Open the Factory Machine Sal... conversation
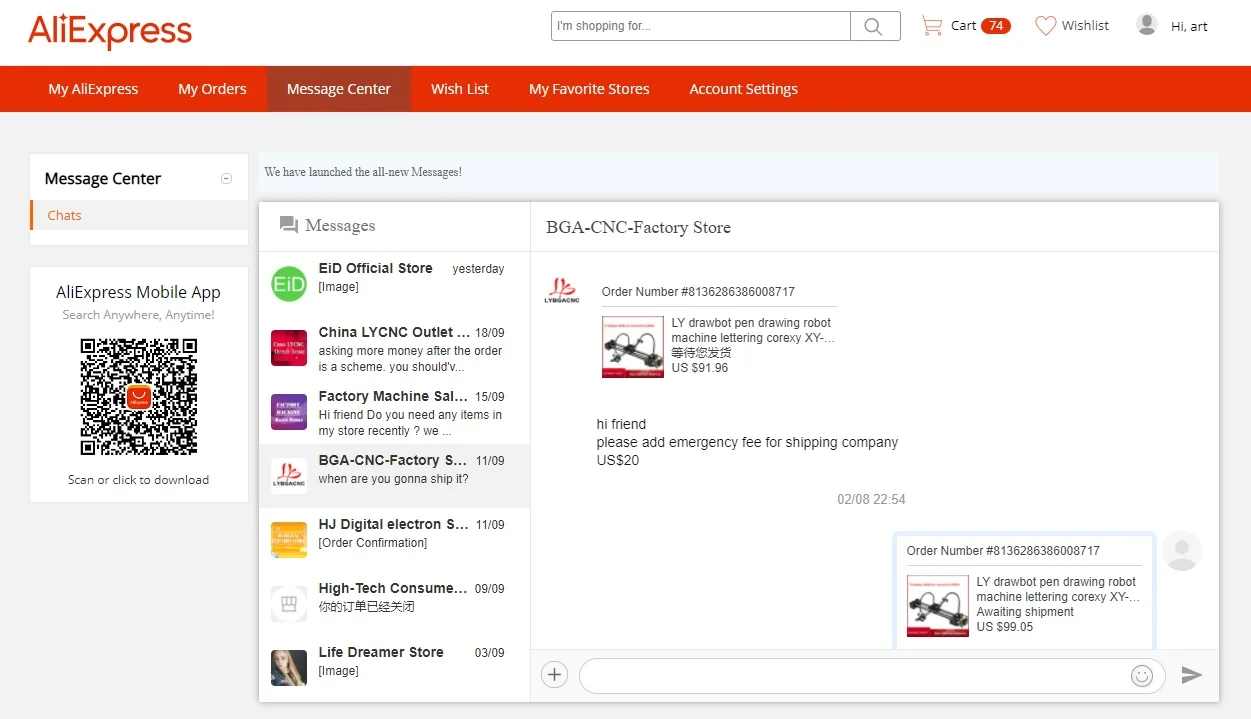 [395, 412]
